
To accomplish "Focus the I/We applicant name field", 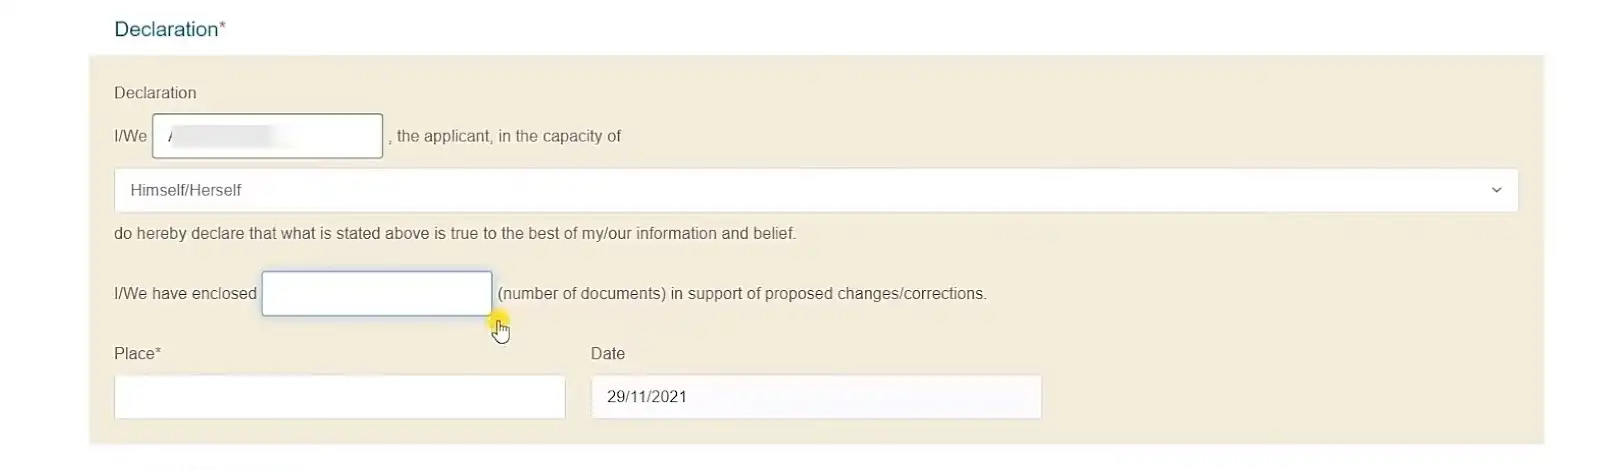I will (267, 136).
